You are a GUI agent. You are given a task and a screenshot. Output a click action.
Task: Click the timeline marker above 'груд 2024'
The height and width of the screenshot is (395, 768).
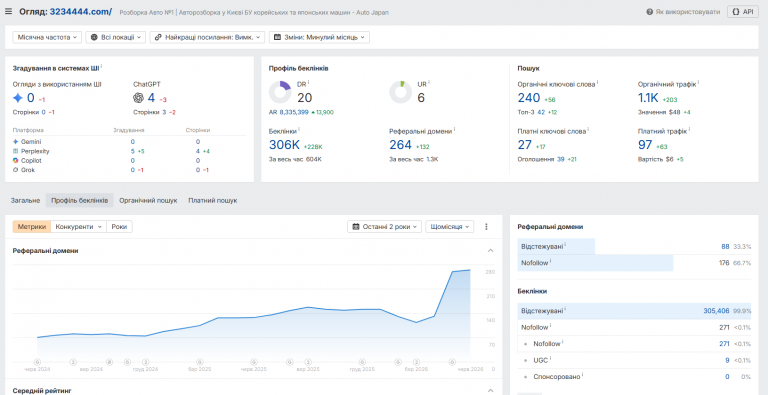click(145, 362)
